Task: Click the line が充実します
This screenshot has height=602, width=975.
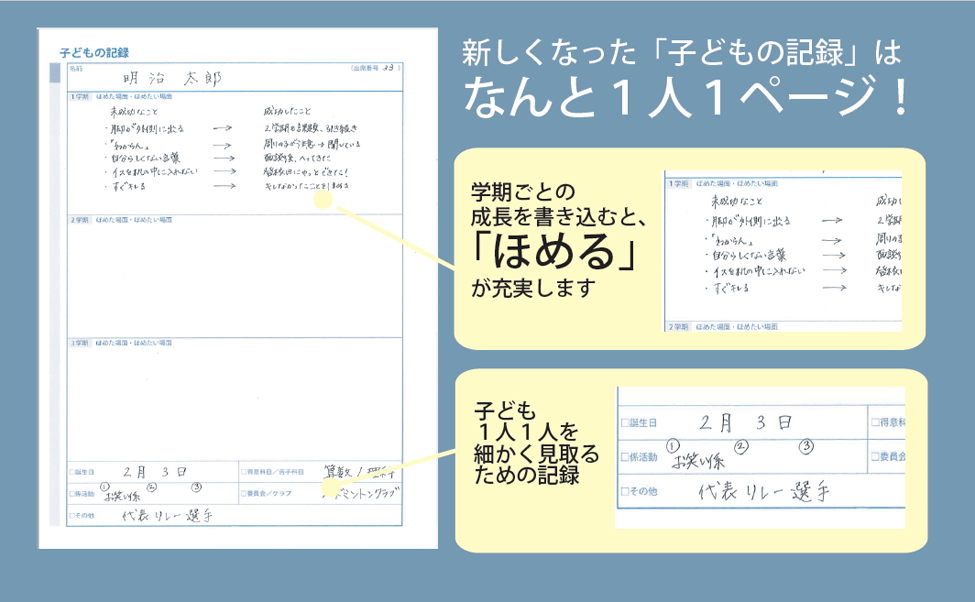Action: pyautogui.click(x=534, y=288)
